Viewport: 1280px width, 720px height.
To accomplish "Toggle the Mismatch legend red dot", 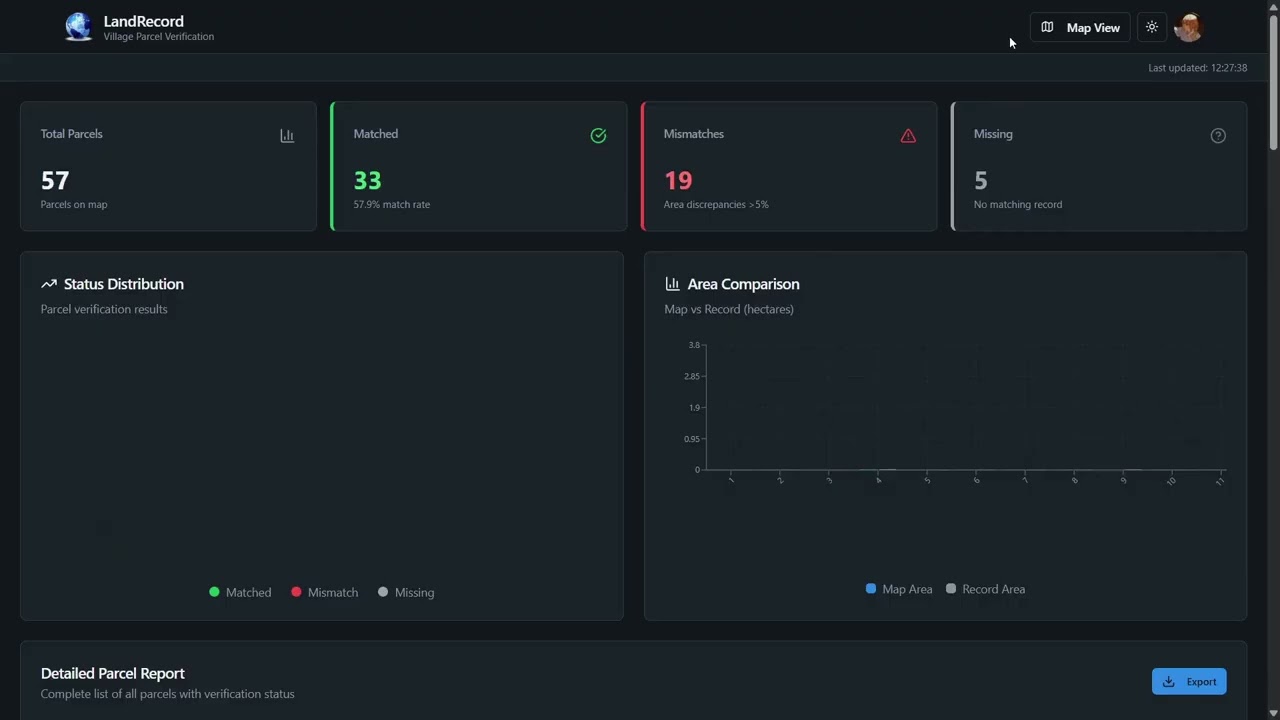I will 296,592.
